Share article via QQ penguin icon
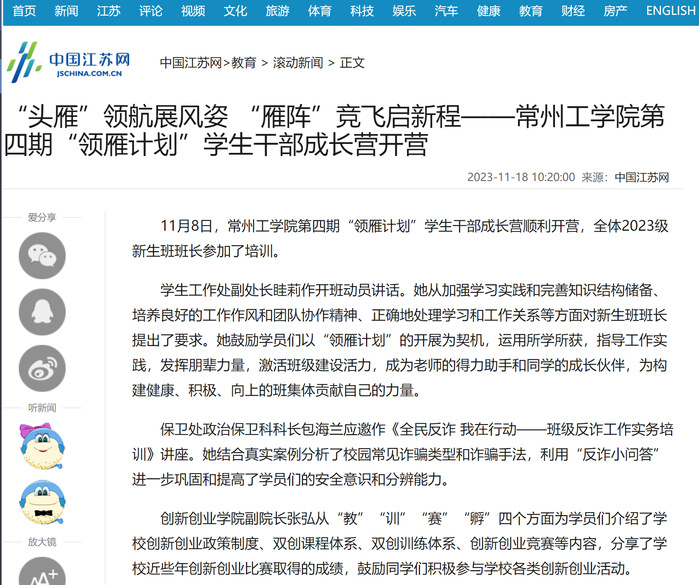 (42, 312)
